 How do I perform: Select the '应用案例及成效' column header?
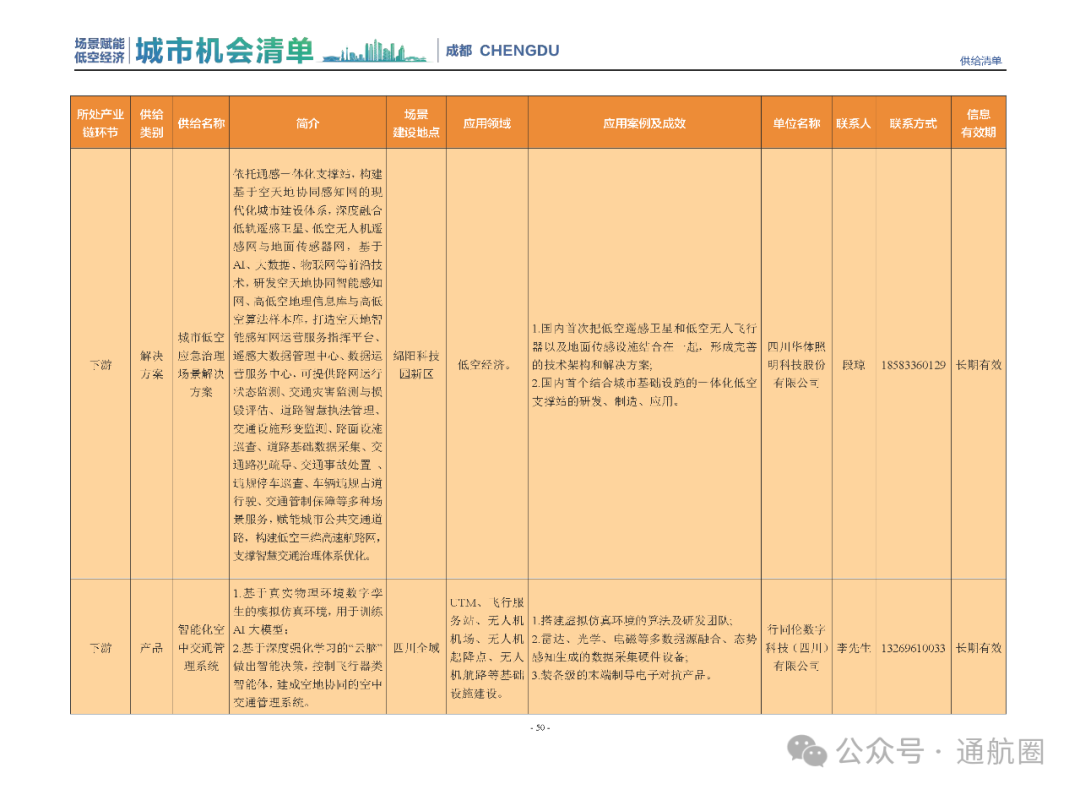click(644, 123)
